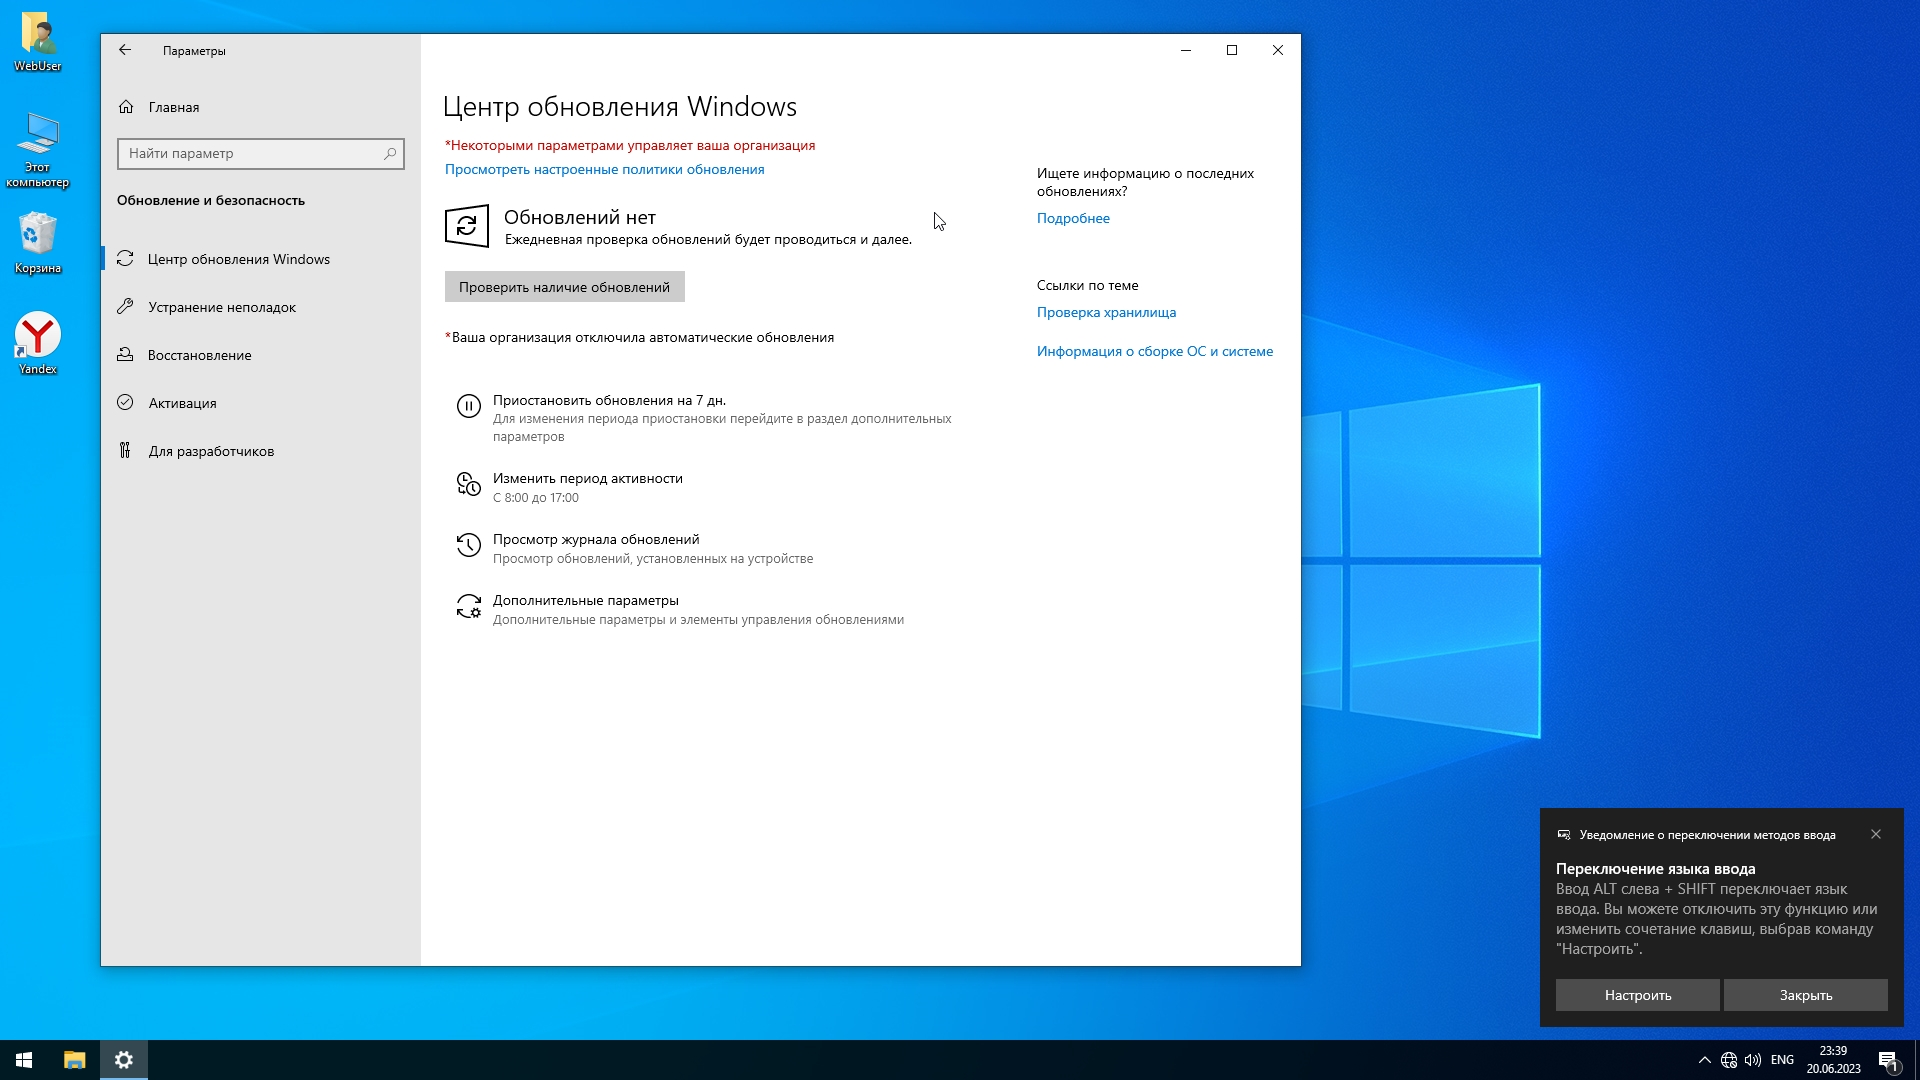
Task: Select Устранение неполадок in sidebar
Action: (222, 307)
